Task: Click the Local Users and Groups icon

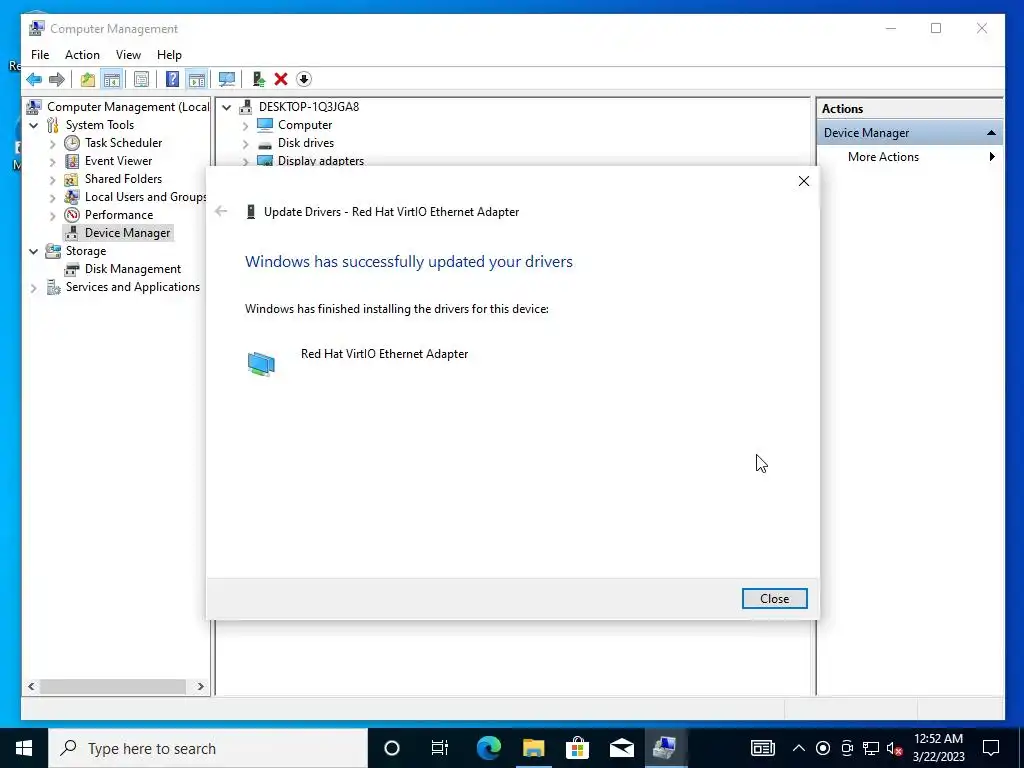Action: coord(72,197)
